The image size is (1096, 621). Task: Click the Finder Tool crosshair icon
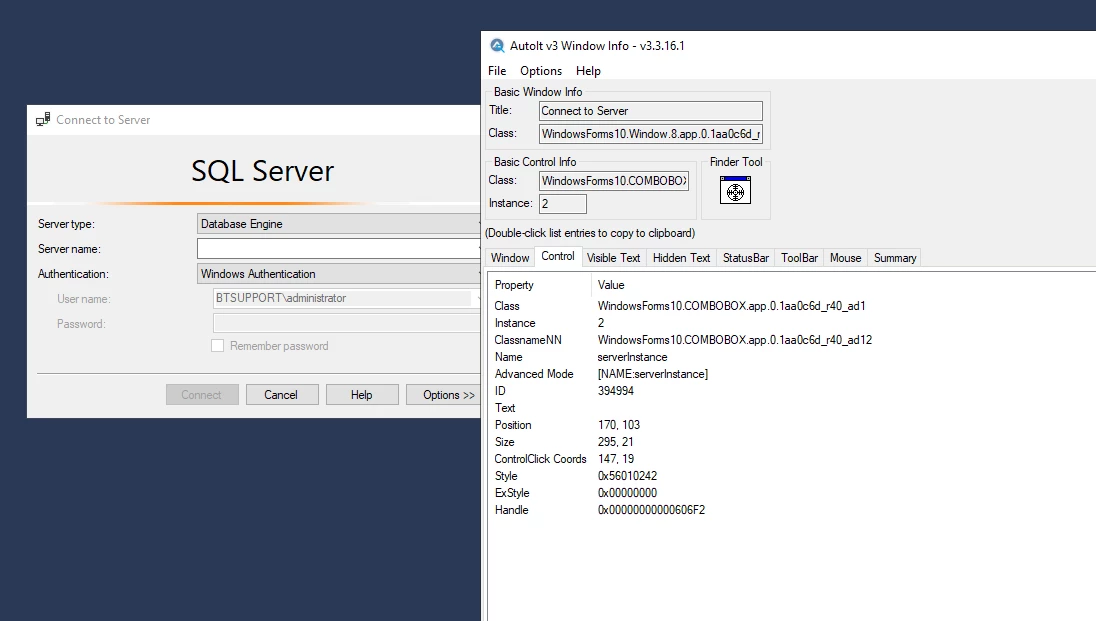(x=735, y=190)
